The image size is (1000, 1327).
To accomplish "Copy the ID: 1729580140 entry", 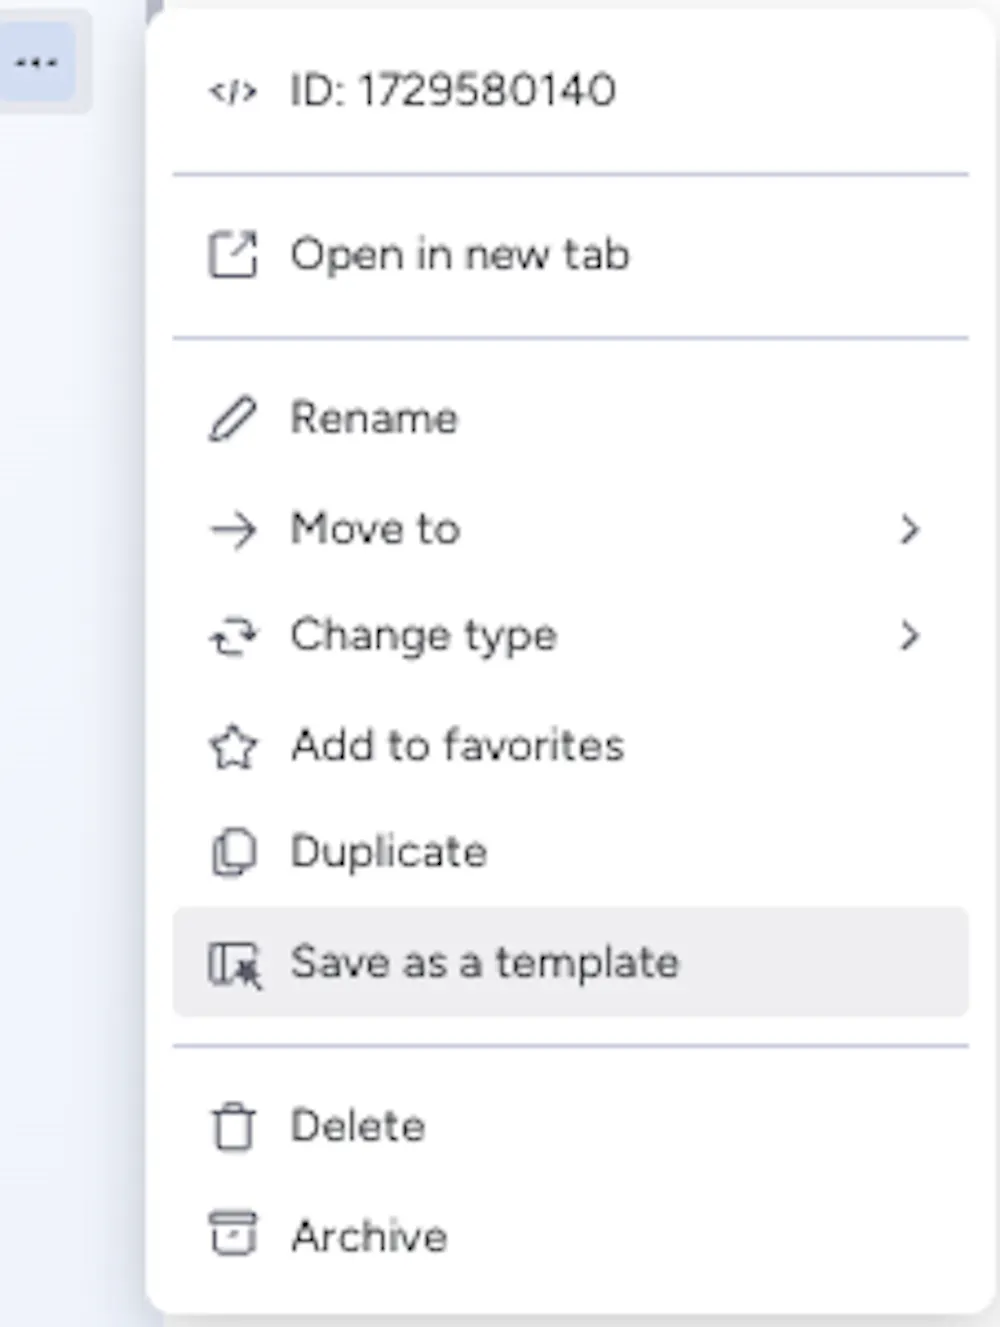I will [x=453, y=91].
